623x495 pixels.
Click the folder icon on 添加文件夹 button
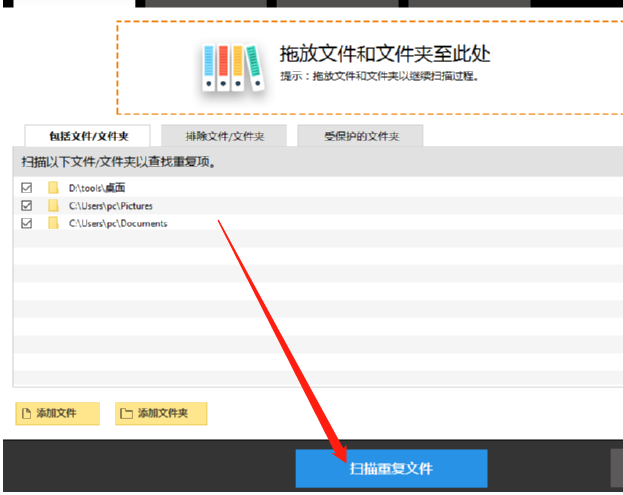[x=126, y=413]
